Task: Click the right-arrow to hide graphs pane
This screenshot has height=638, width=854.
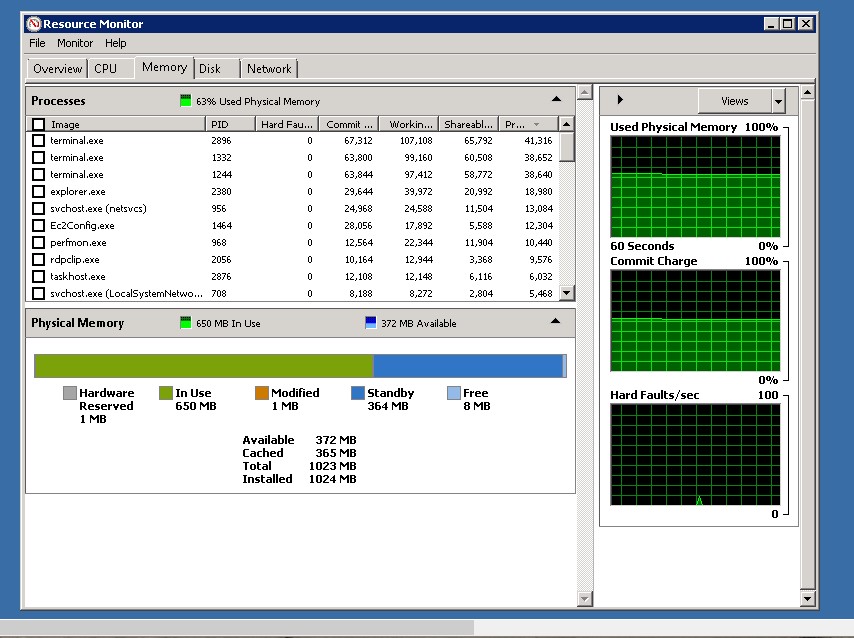Action: tap(620, 100)
